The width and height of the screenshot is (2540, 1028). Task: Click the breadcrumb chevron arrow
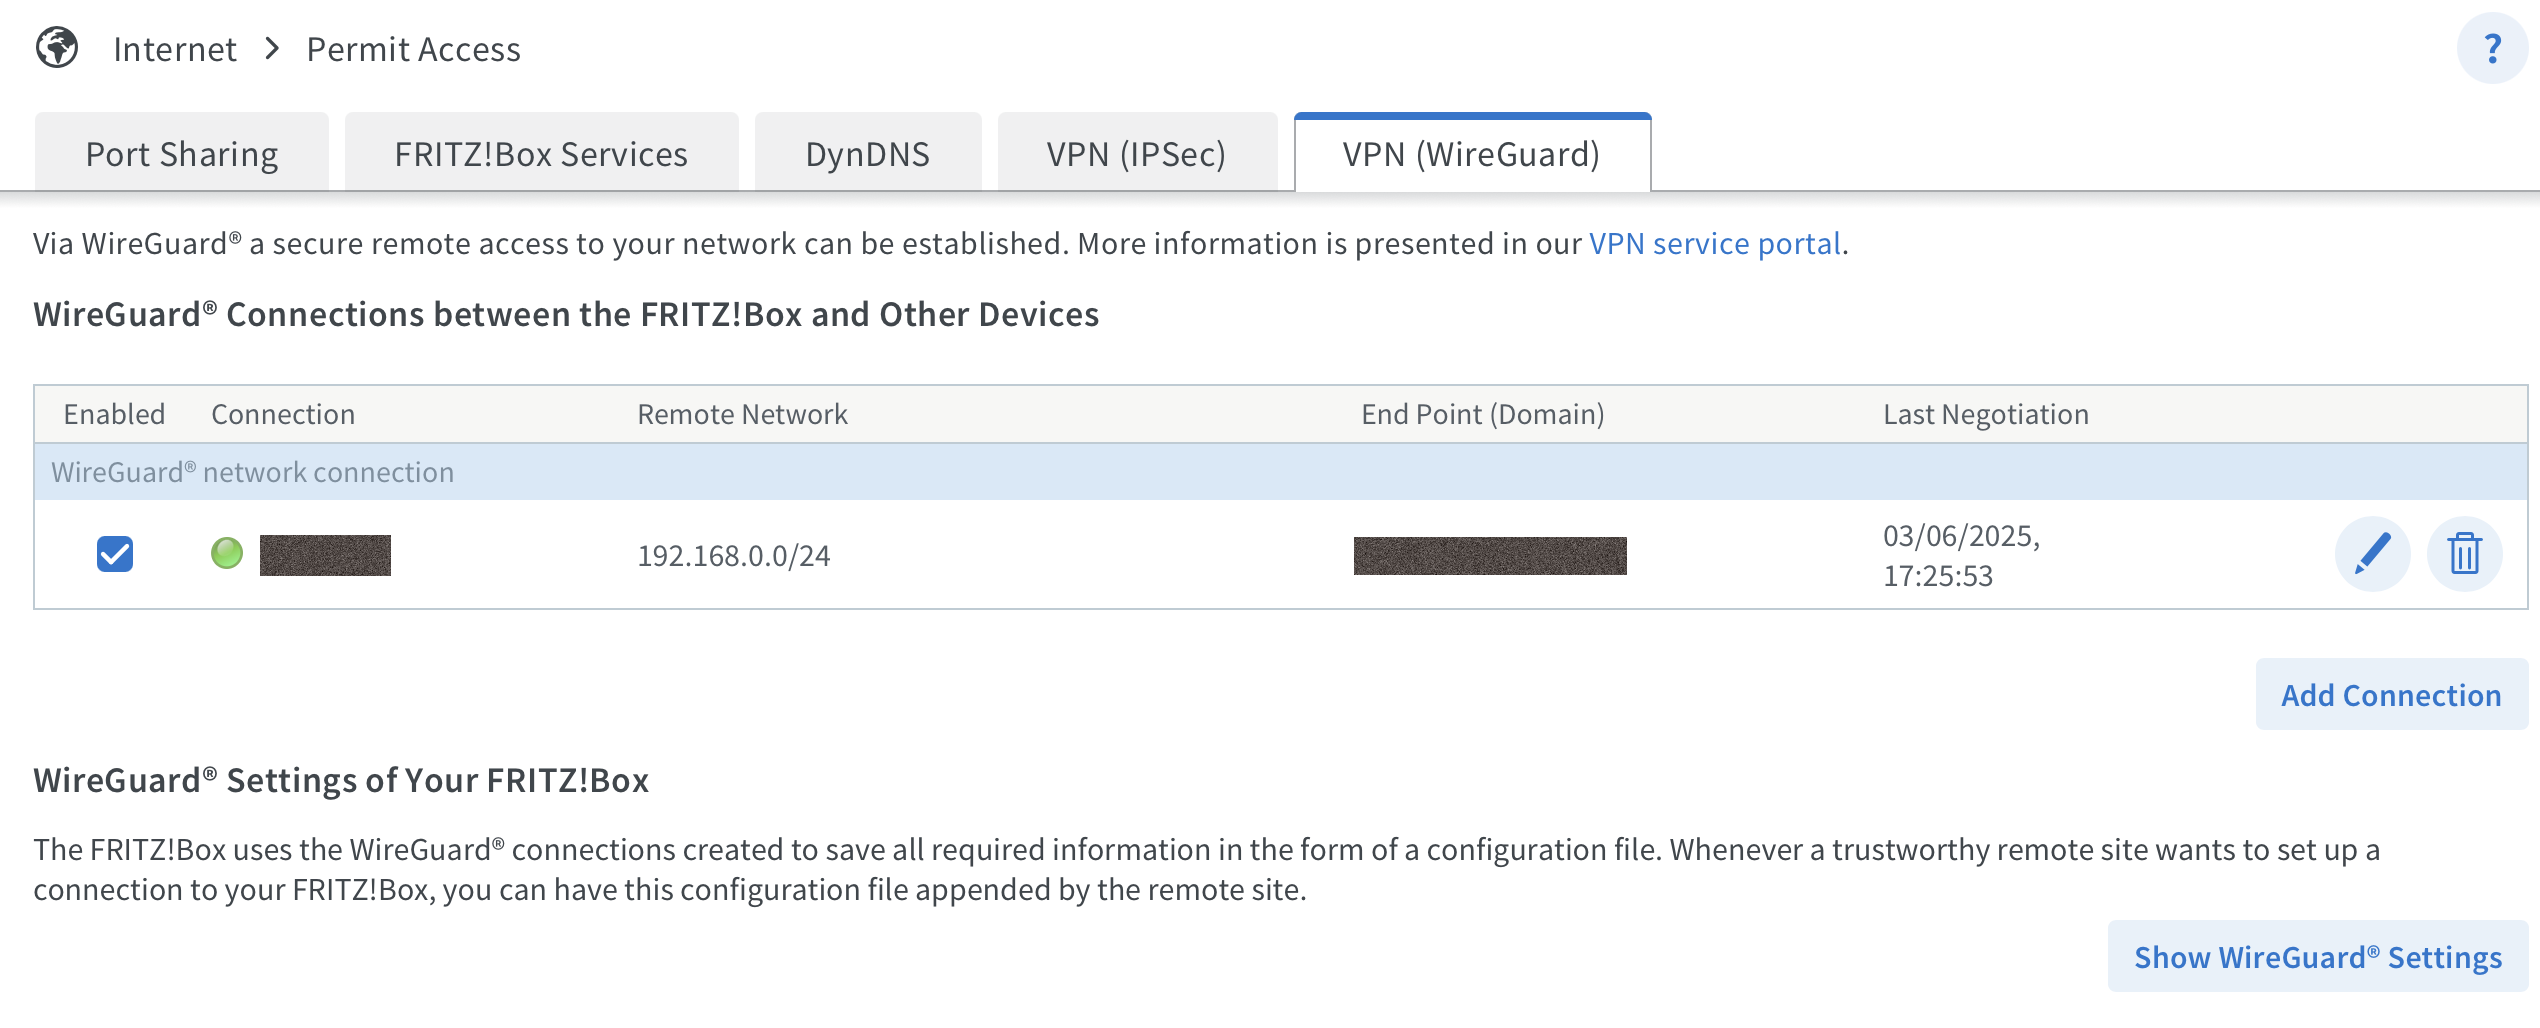coord(272,48)
